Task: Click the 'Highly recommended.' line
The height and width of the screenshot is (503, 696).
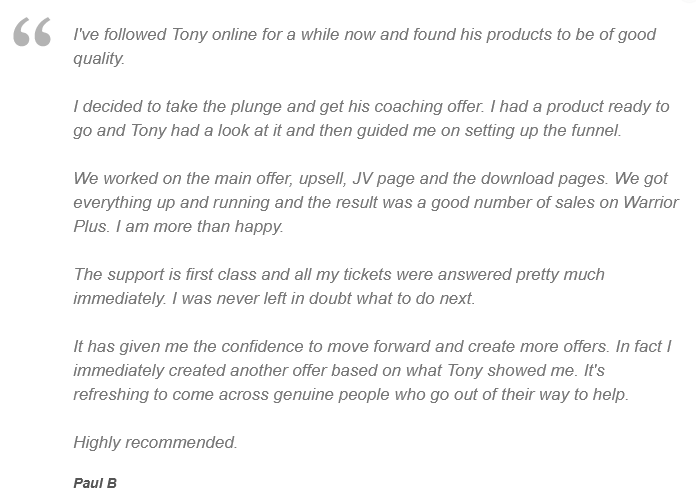Action: pyautogui.click(x=155, y=442)
